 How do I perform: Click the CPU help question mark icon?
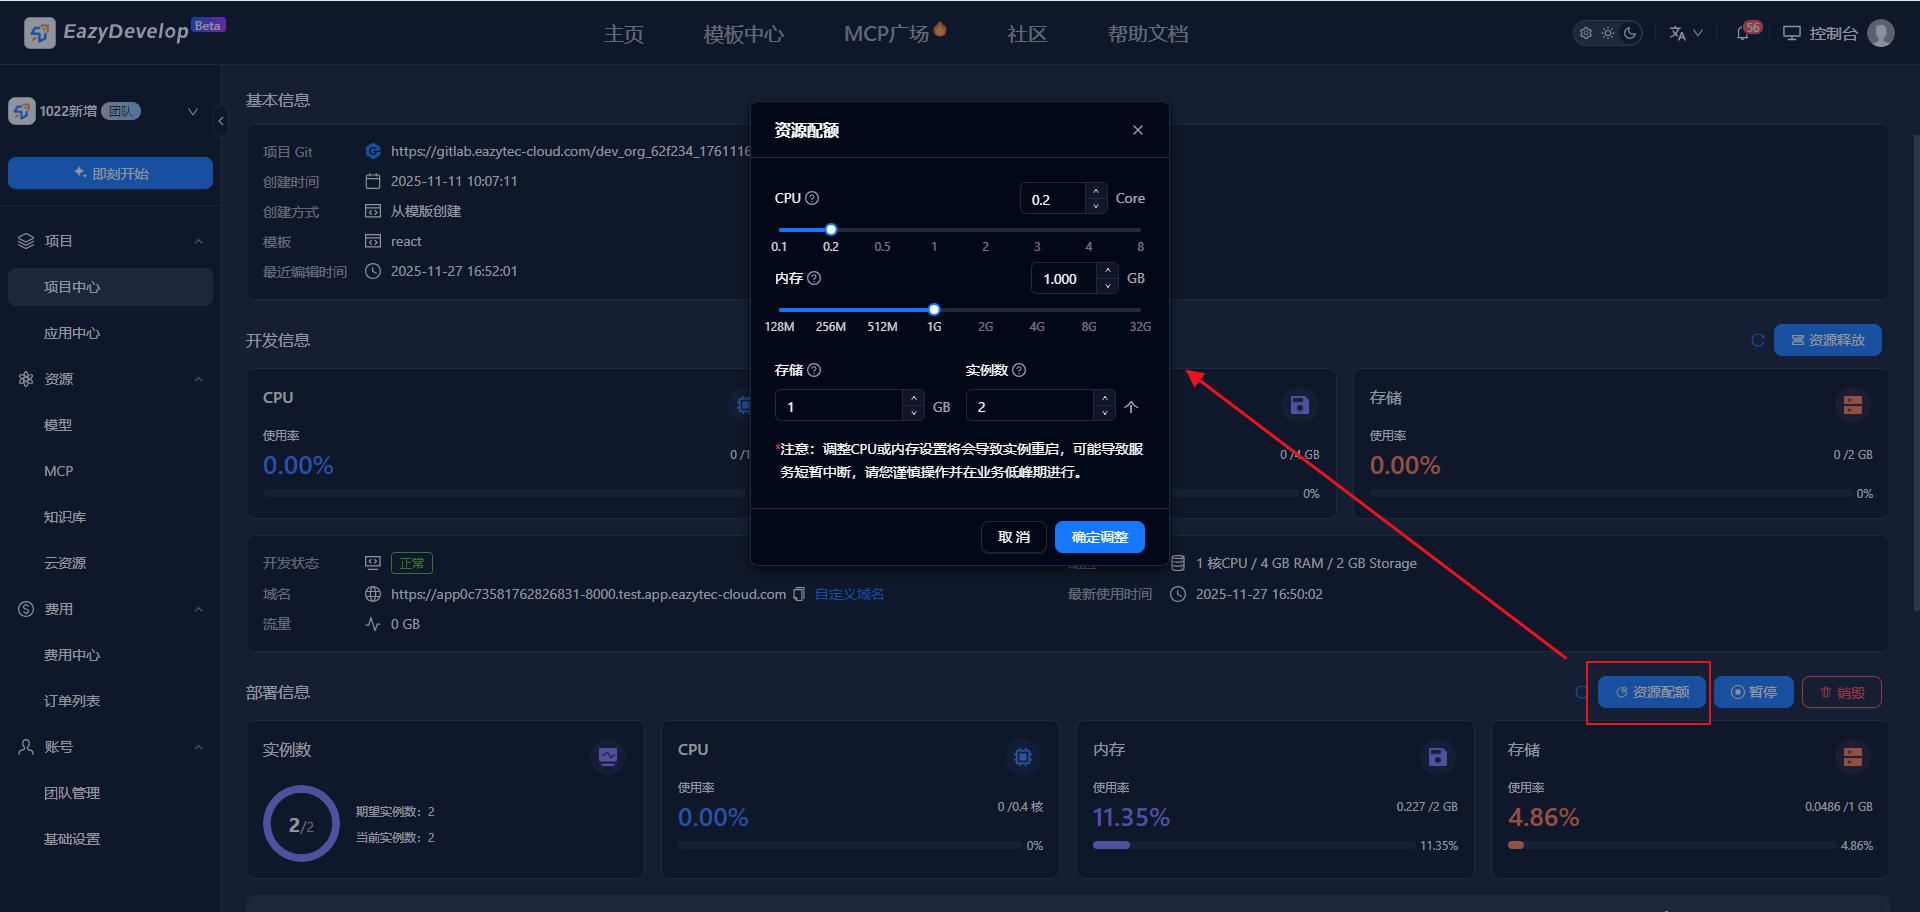coord(812,198)
